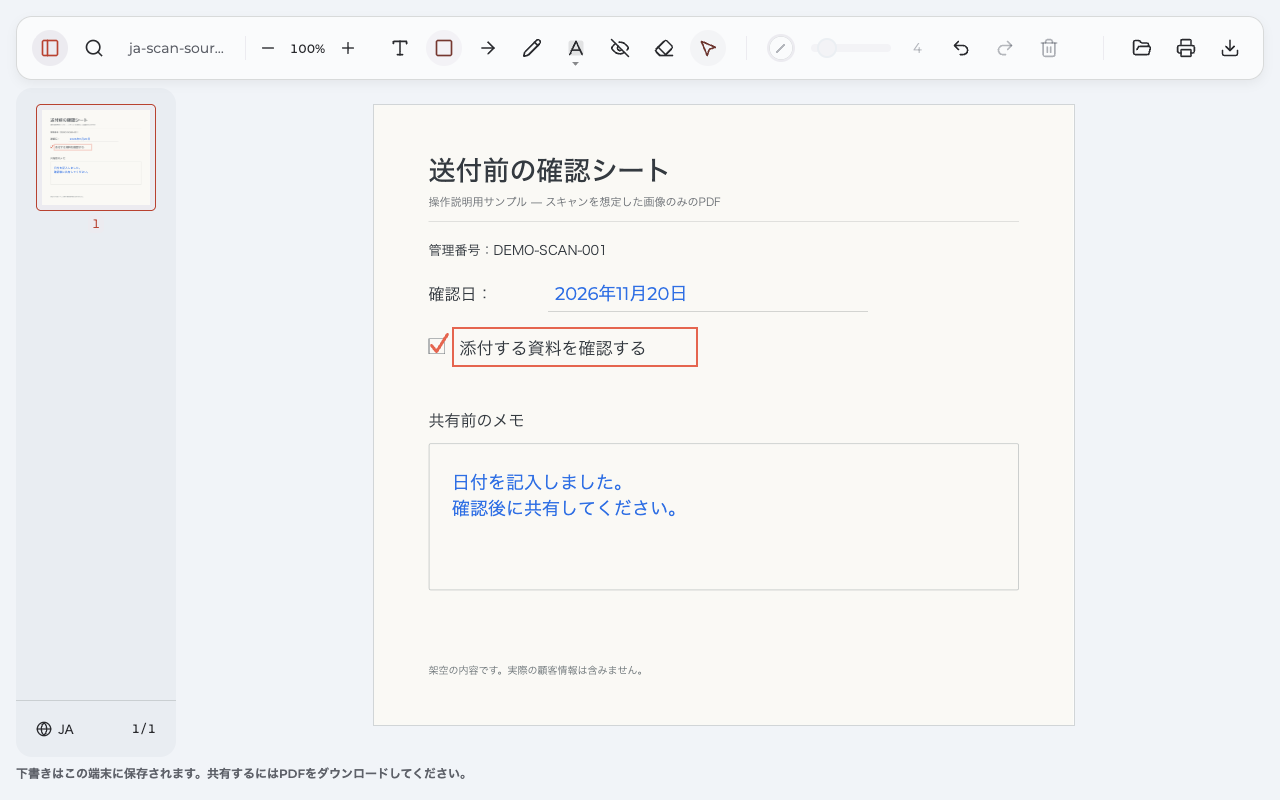The width and height of the screenshot is (1280, 800).
Task: Click the redo arrow icon
Action: coord(1005,48)
